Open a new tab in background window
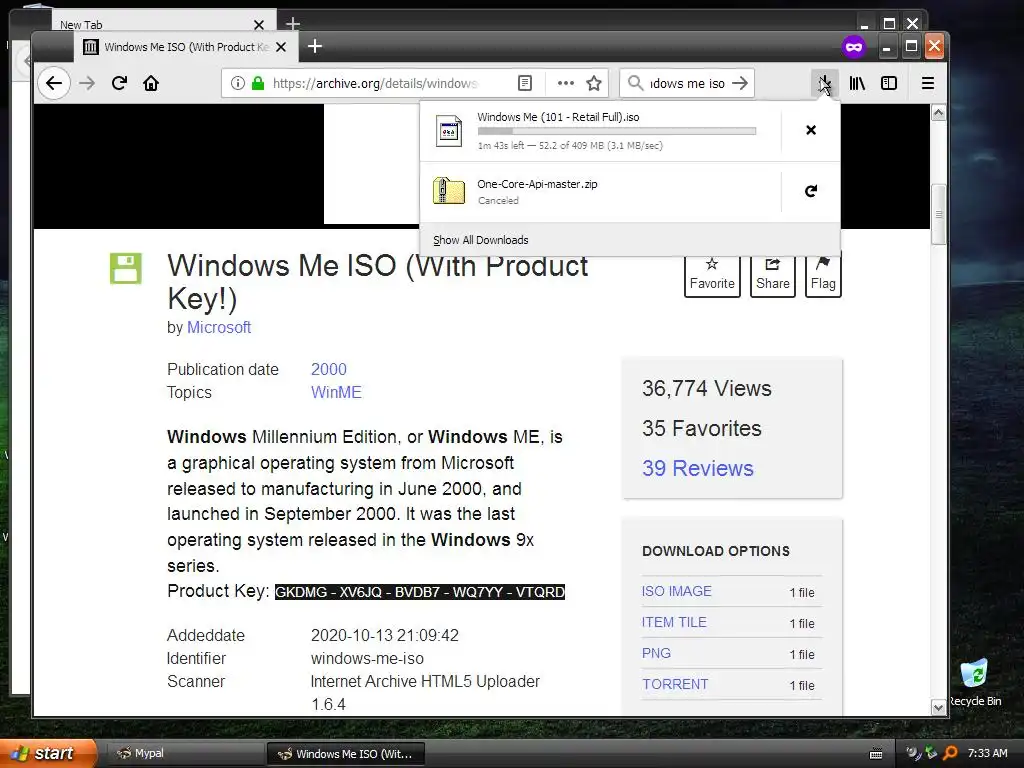Image resolution: width=1024 pixels, height=768 pixels. 293,24
